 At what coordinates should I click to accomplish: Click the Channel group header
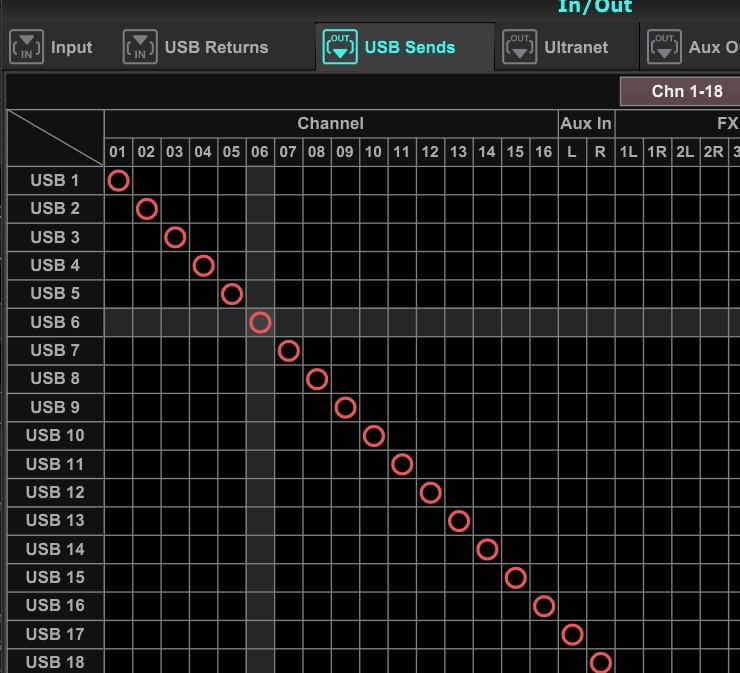[331, 124]
